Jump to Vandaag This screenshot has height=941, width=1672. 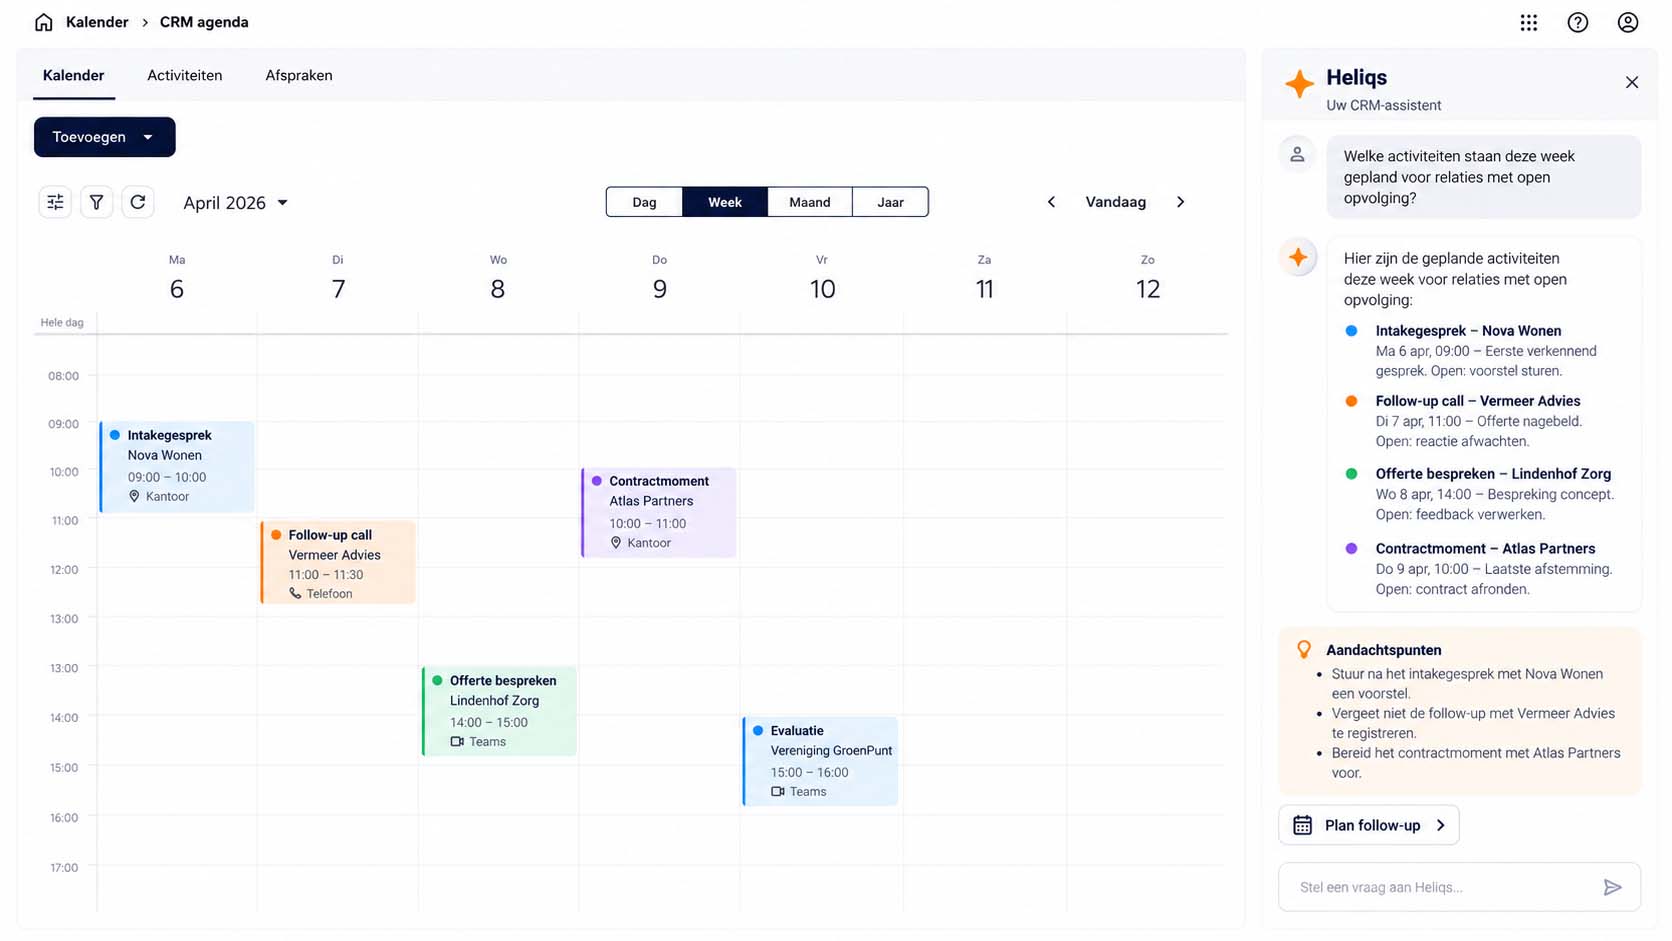pos(1116,202)
